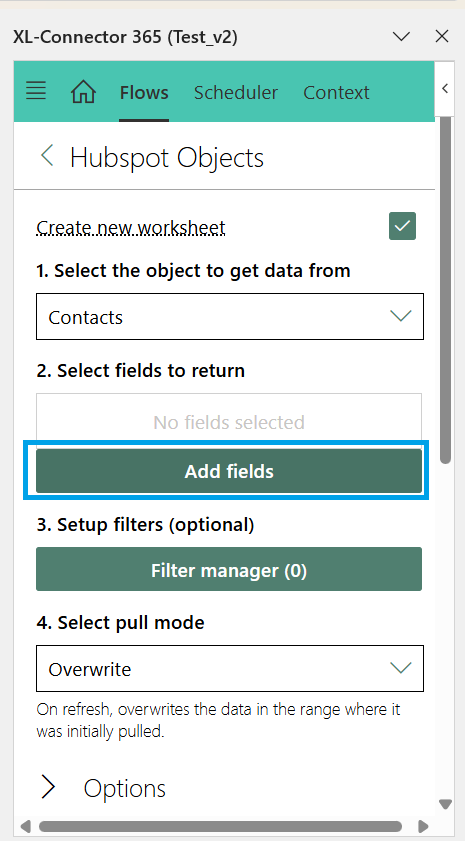This screenshot has width=465, height=841.
Task: Click the Hubspot Objects heading
Action: [x=167, y=158]
